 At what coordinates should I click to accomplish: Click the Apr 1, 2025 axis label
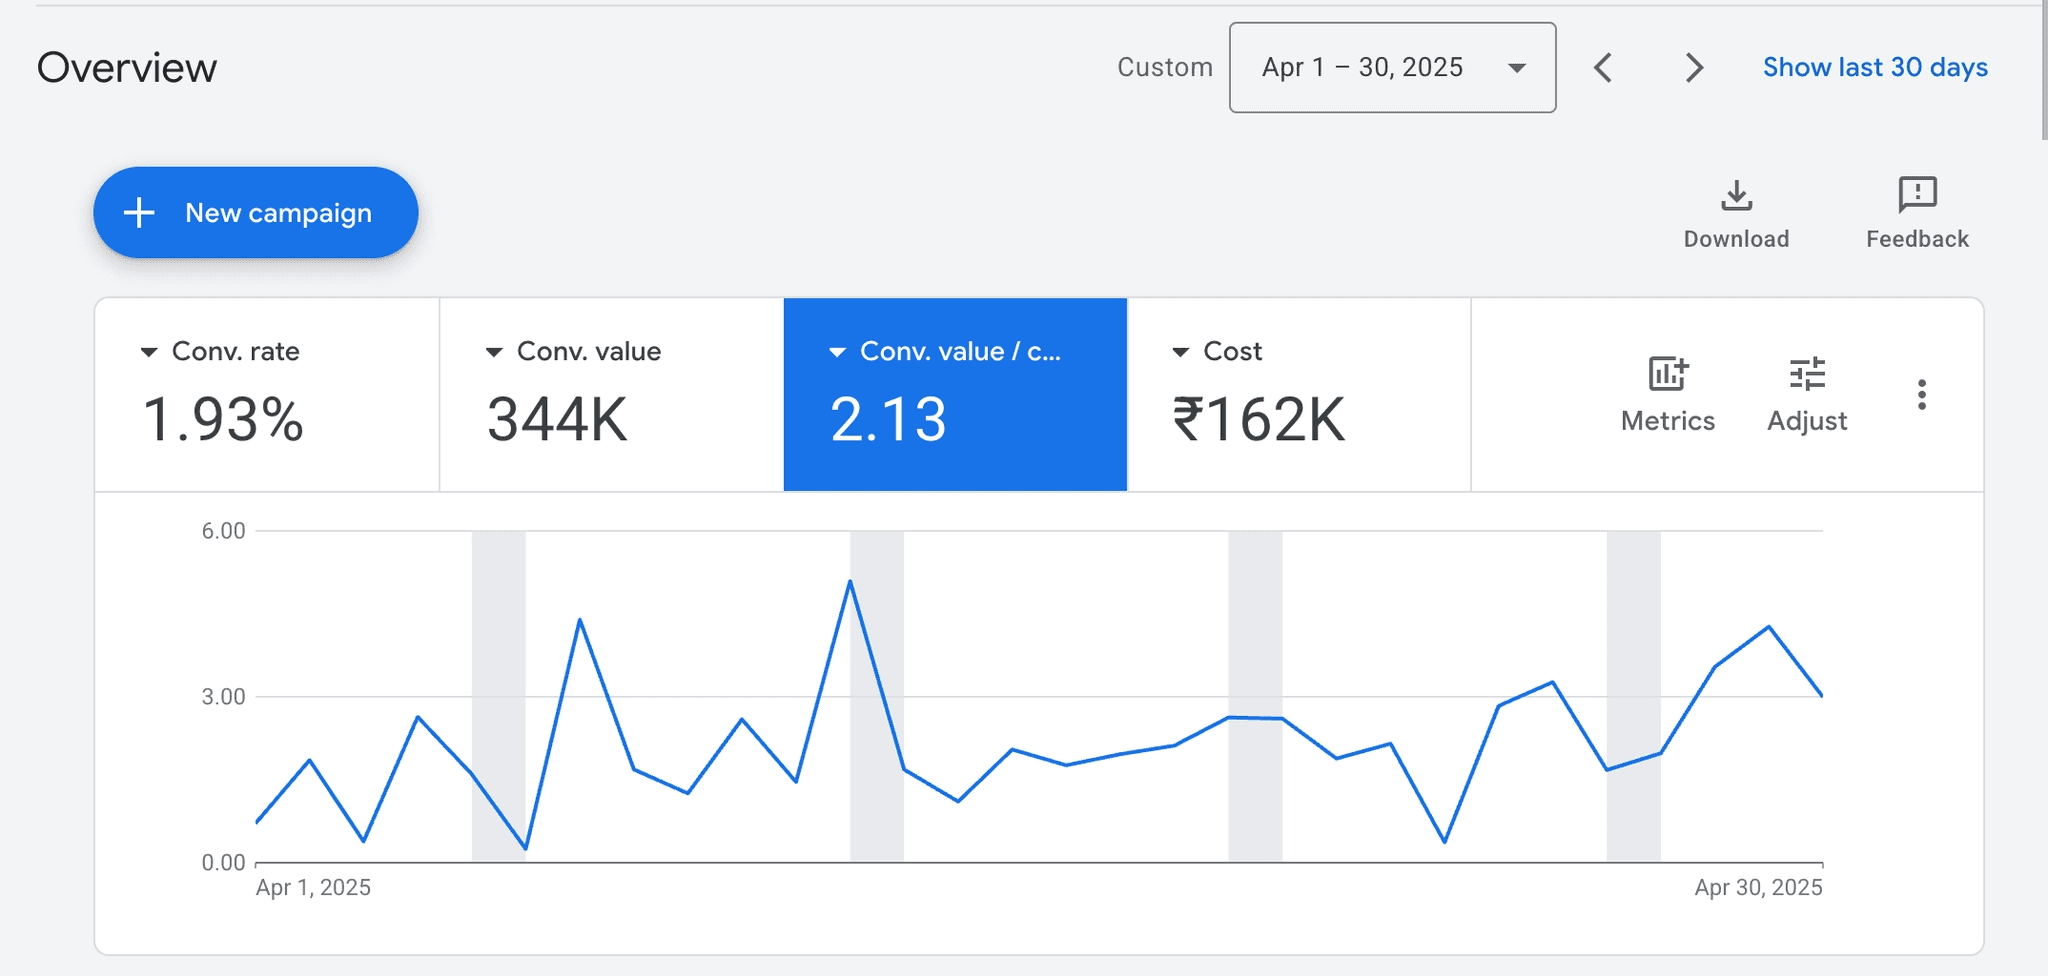point(313,887)
